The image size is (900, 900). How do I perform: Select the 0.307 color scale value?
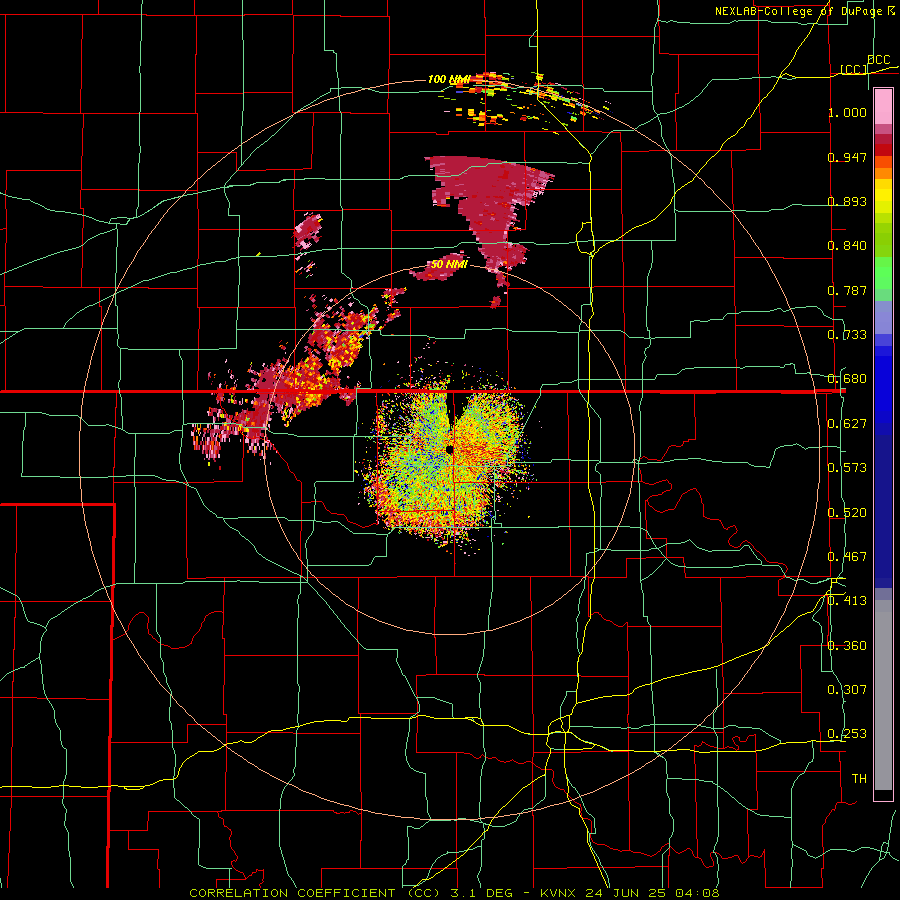point(847,690)
